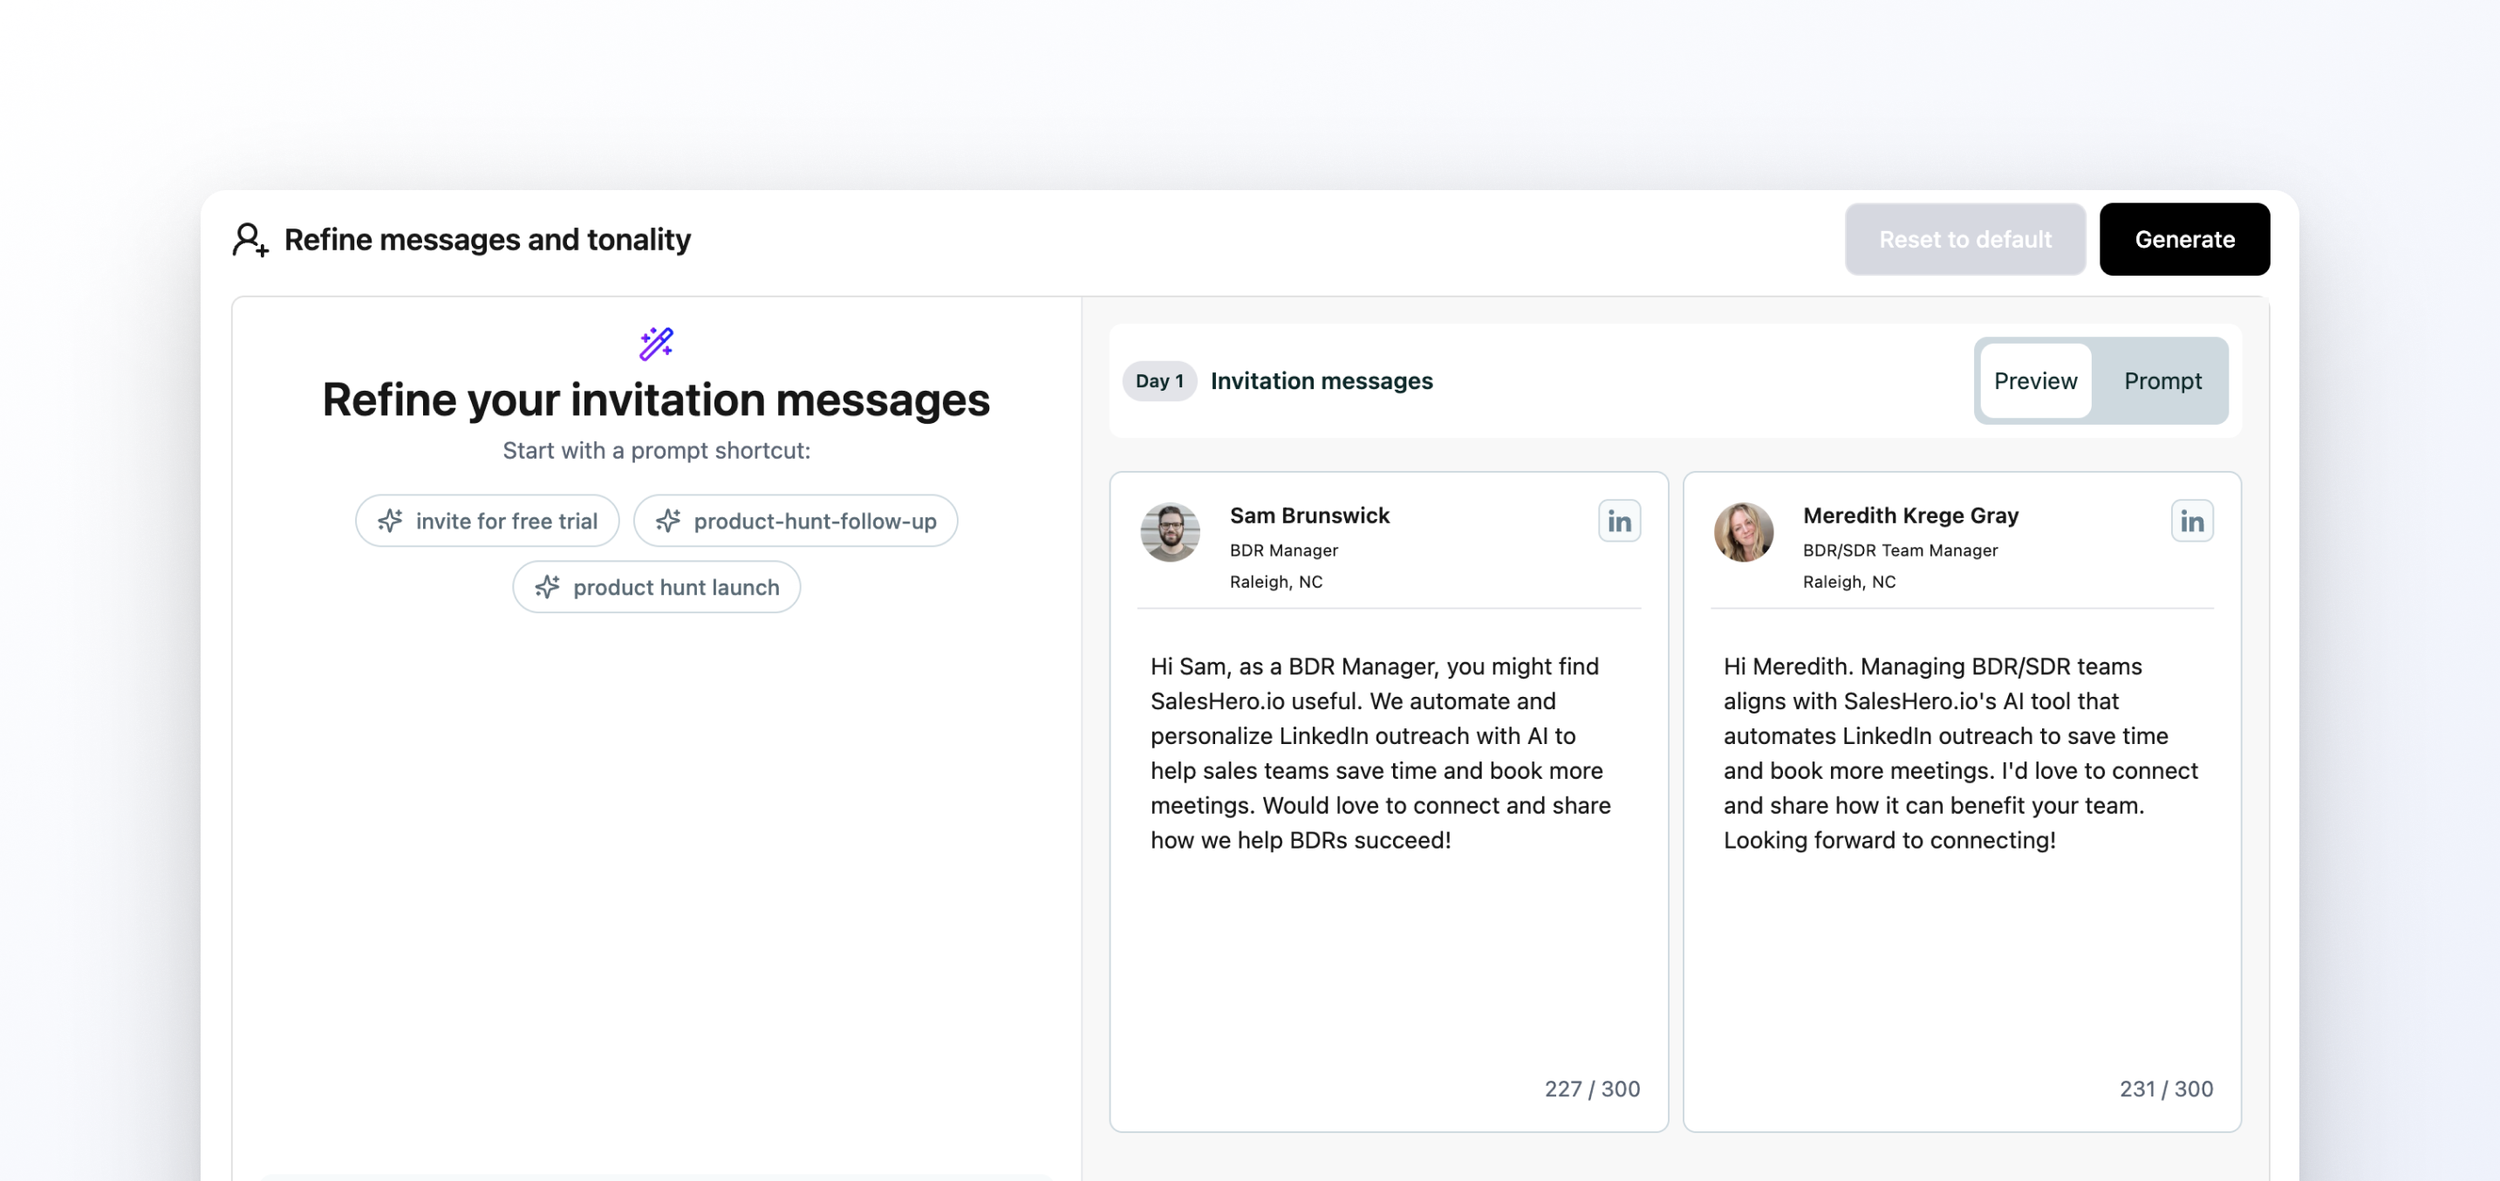Click Meredith Krege Gray's profile photo

click(1743, 532)
